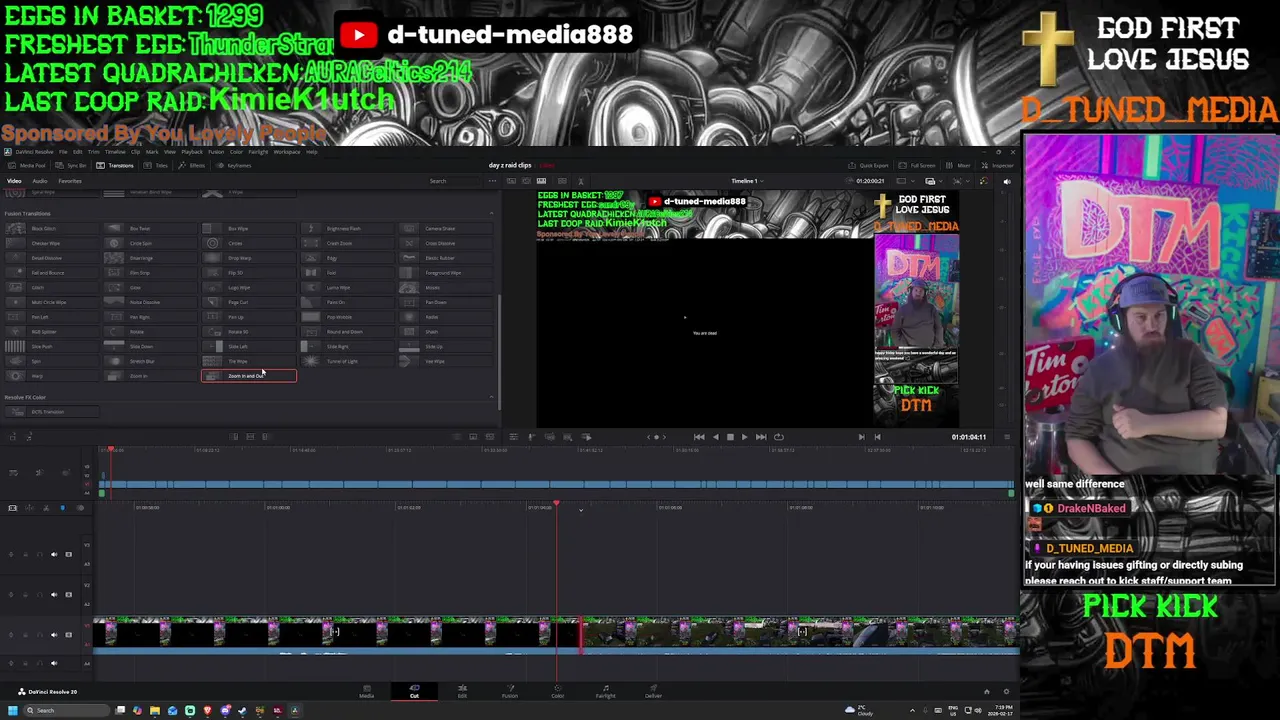Open the Windows Start menu
The width and height of the screenshot is (1280, 720).
pos(12,711)
